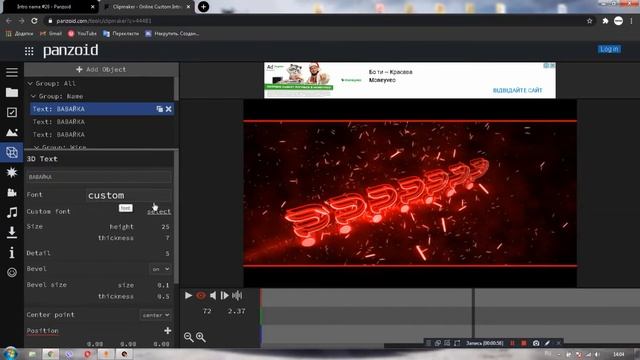Open the camera settings sidebar icon

click(12, 192)
